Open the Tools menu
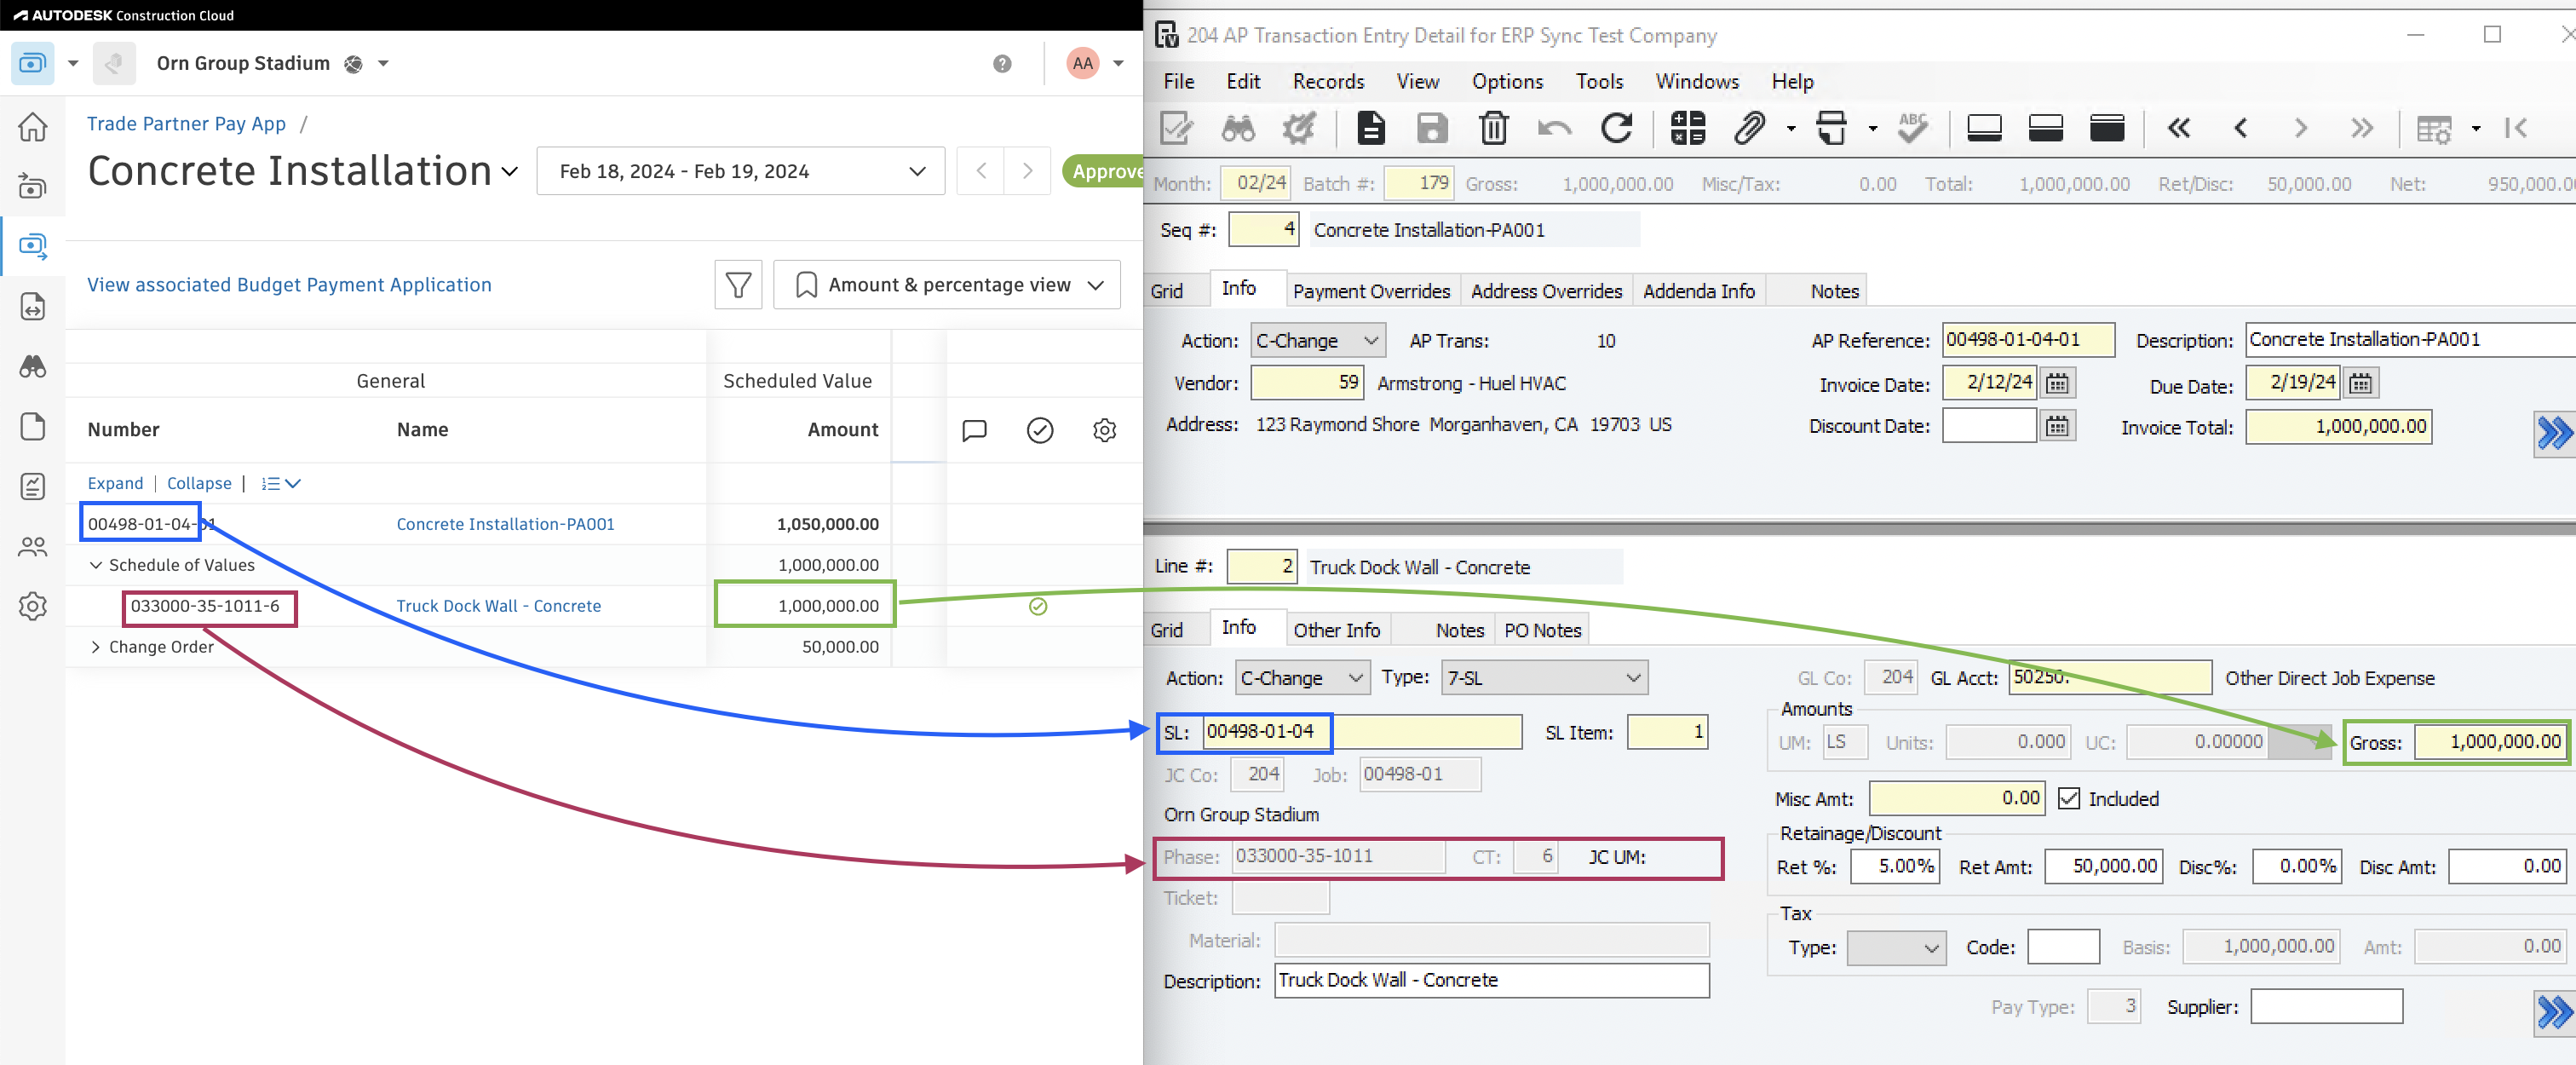2576x1065 pixels. pyautogui.click(x=1599, y=82)
